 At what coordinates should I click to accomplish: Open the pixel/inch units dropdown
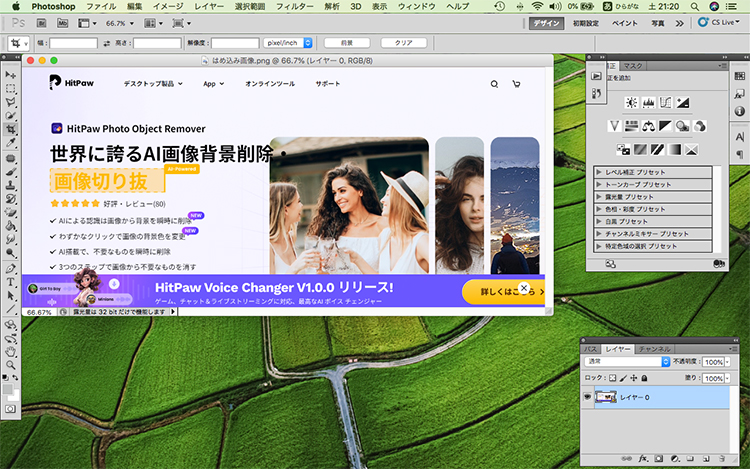(x=287, y=43)
